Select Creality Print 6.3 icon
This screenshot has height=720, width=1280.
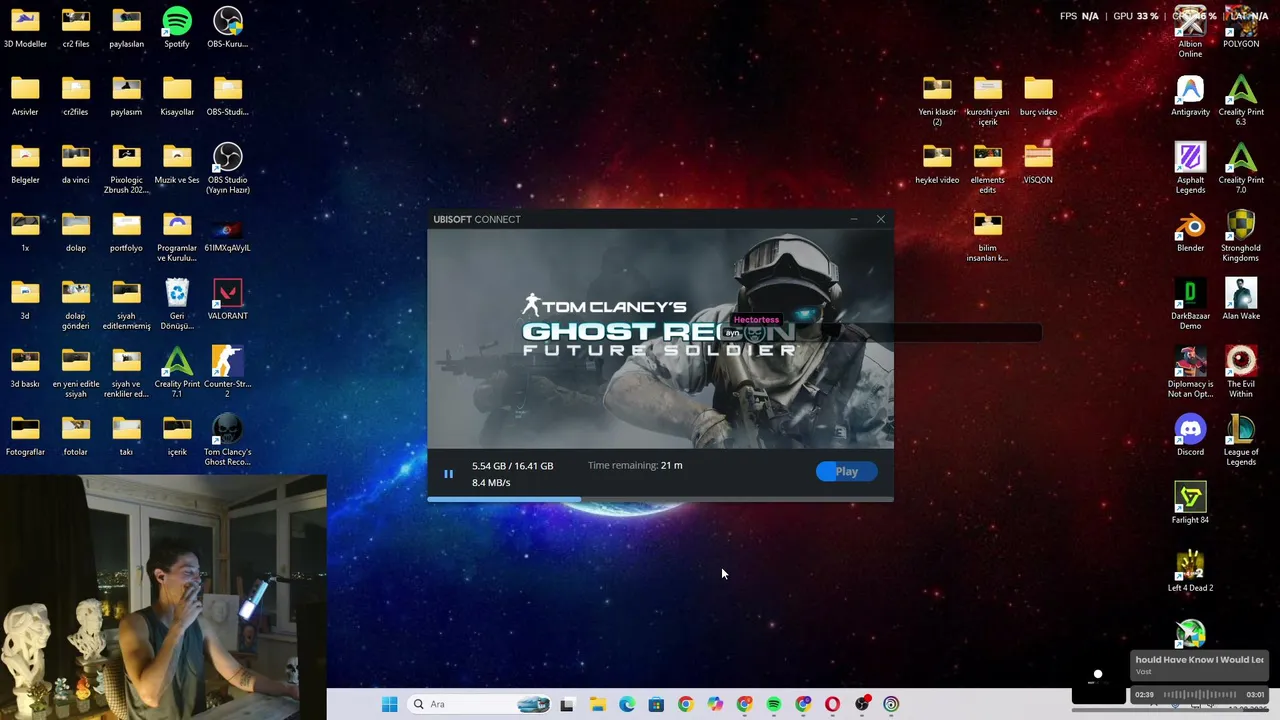coord(1241,101)
